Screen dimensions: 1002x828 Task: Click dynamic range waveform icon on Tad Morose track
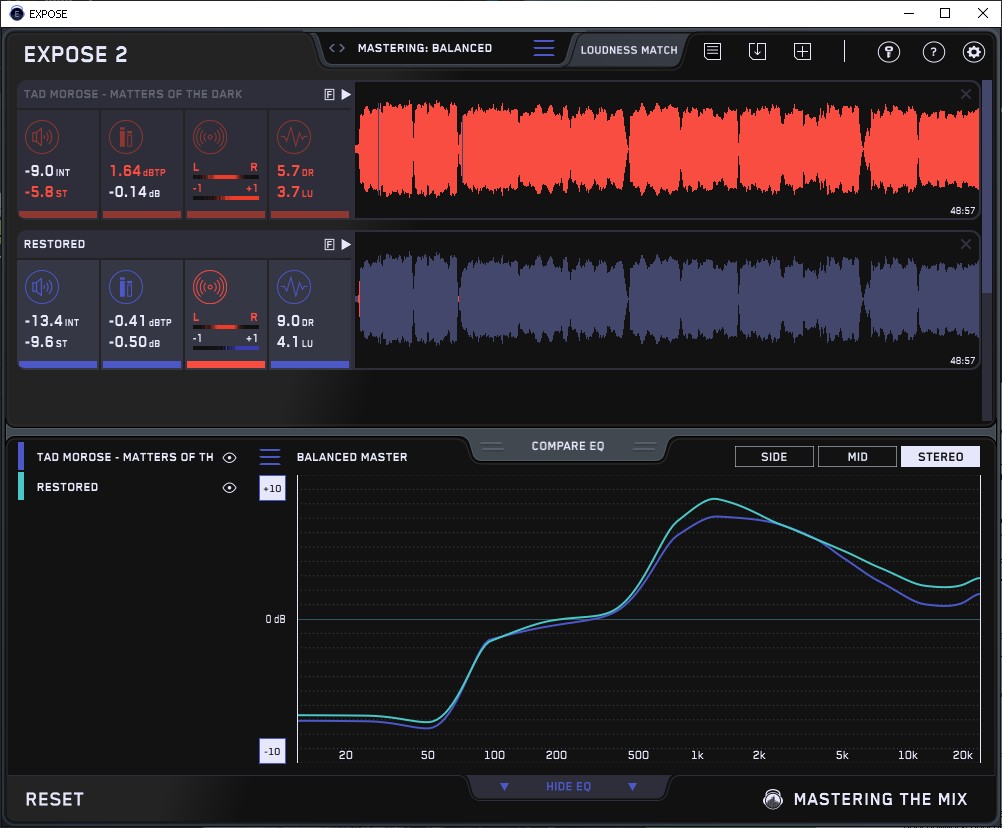click(293, 137)
